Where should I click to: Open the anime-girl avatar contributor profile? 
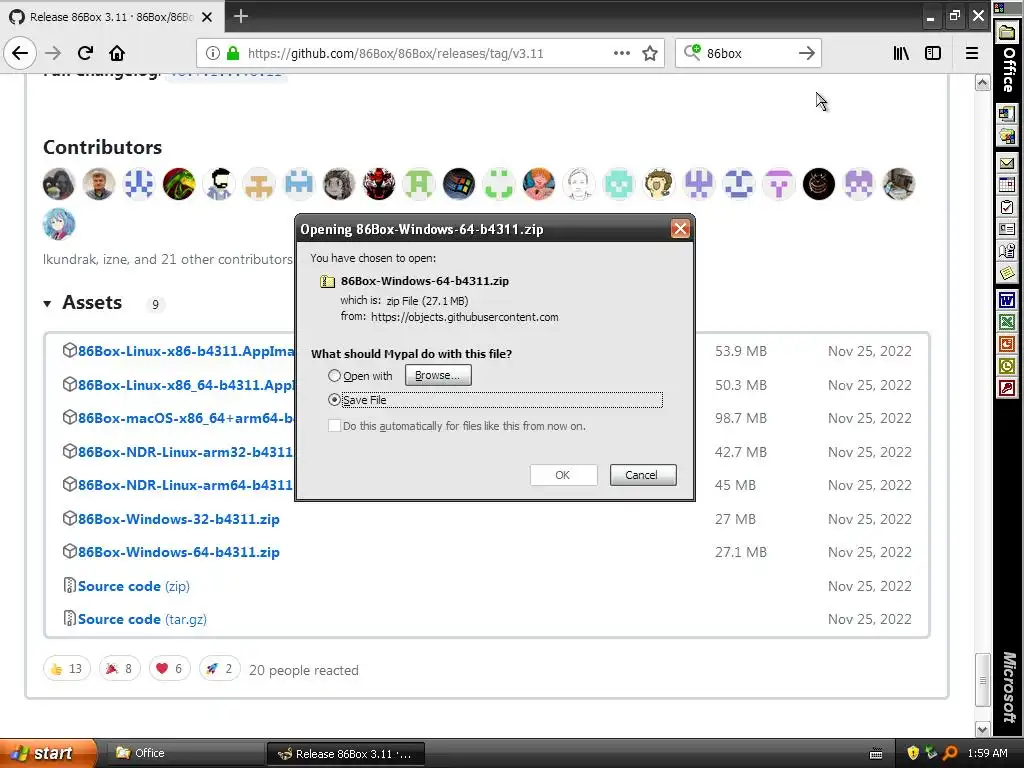59,224
